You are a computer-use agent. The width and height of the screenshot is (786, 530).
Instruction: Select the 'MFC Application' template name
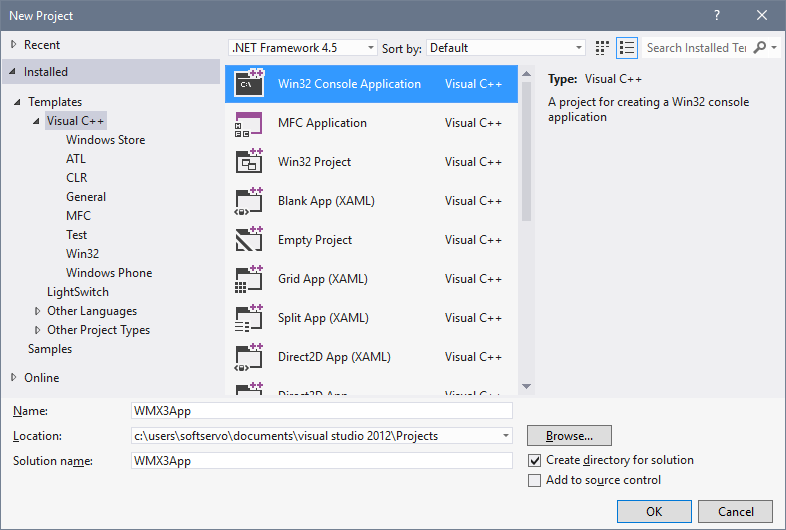coord(322,123)
